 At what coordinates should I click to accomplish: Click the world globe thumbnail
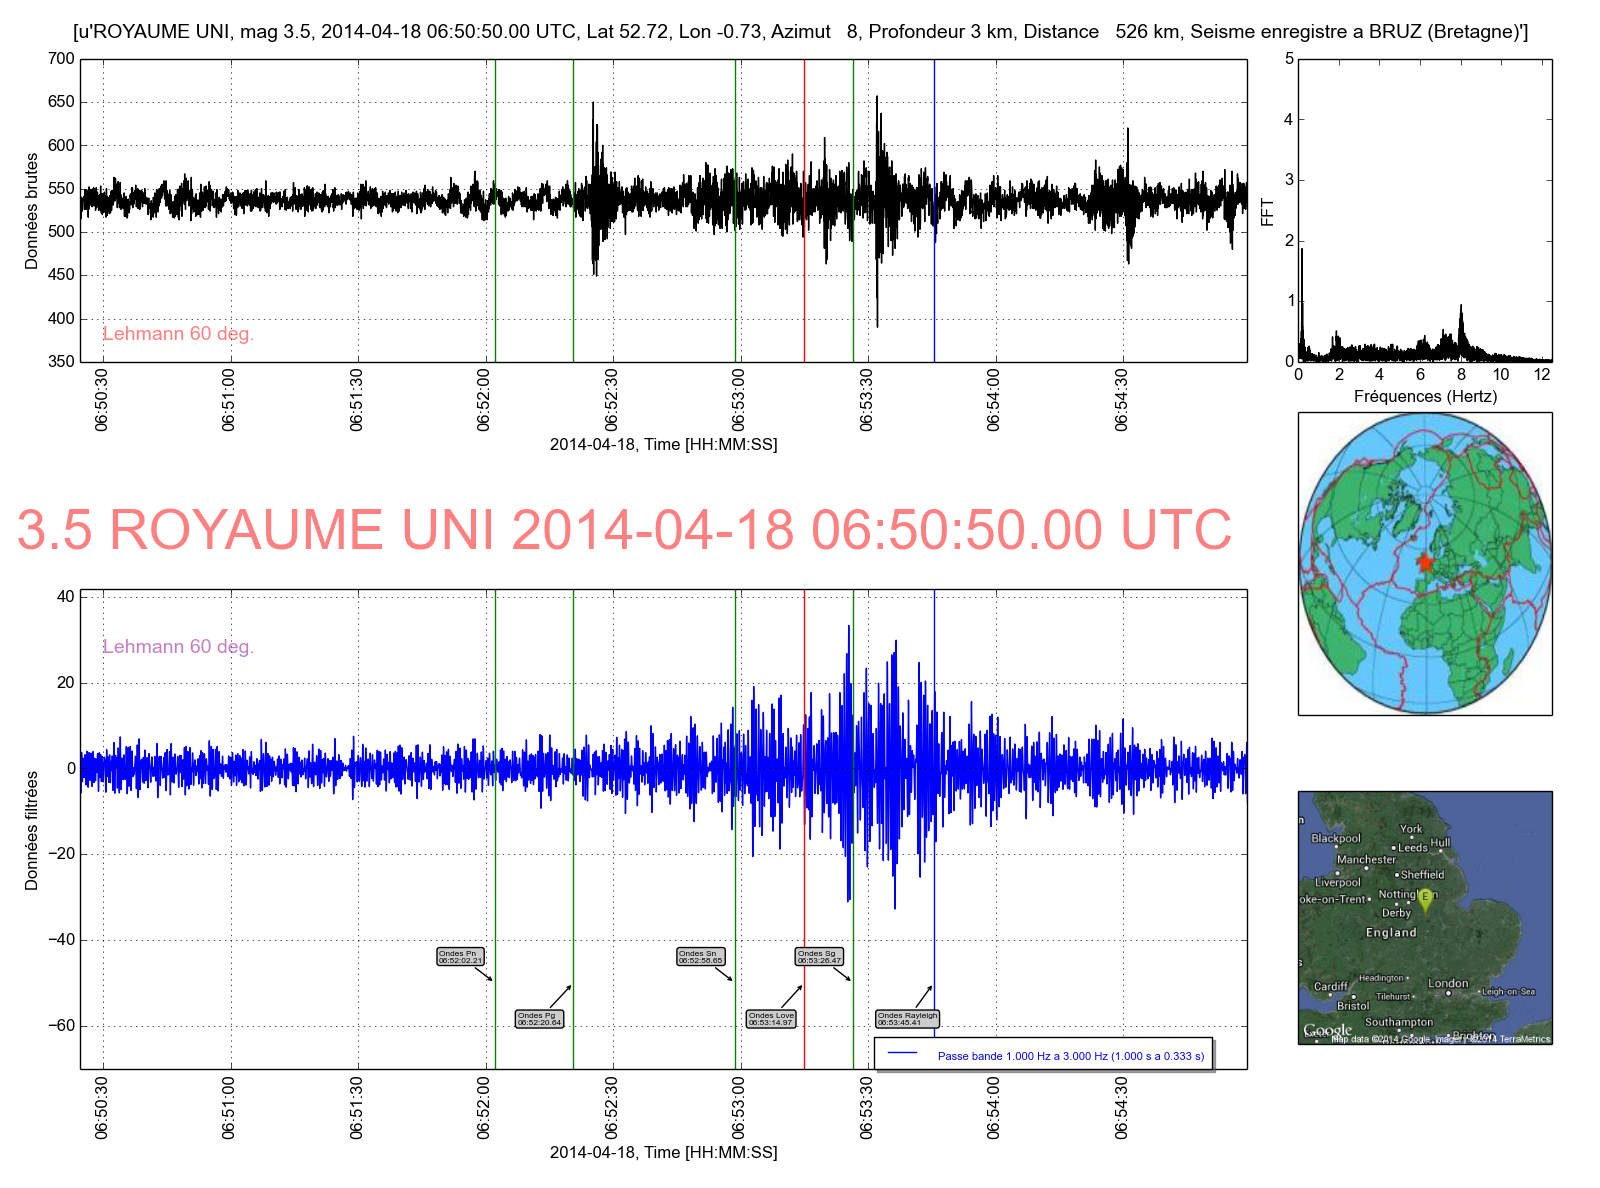click(x=1424, y=563)
